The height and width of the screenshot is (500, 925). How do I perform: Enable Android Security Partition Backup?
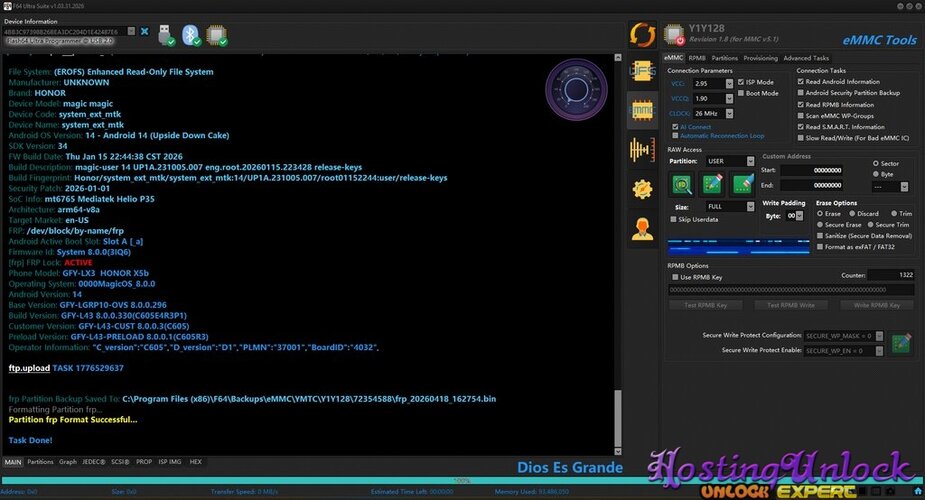point(801,93)
